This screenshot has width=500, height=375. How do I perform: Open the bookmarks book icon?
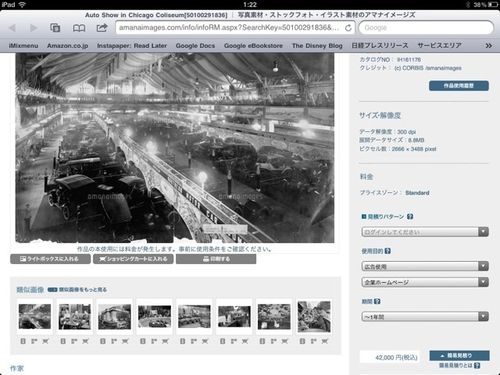pos(79,28)
